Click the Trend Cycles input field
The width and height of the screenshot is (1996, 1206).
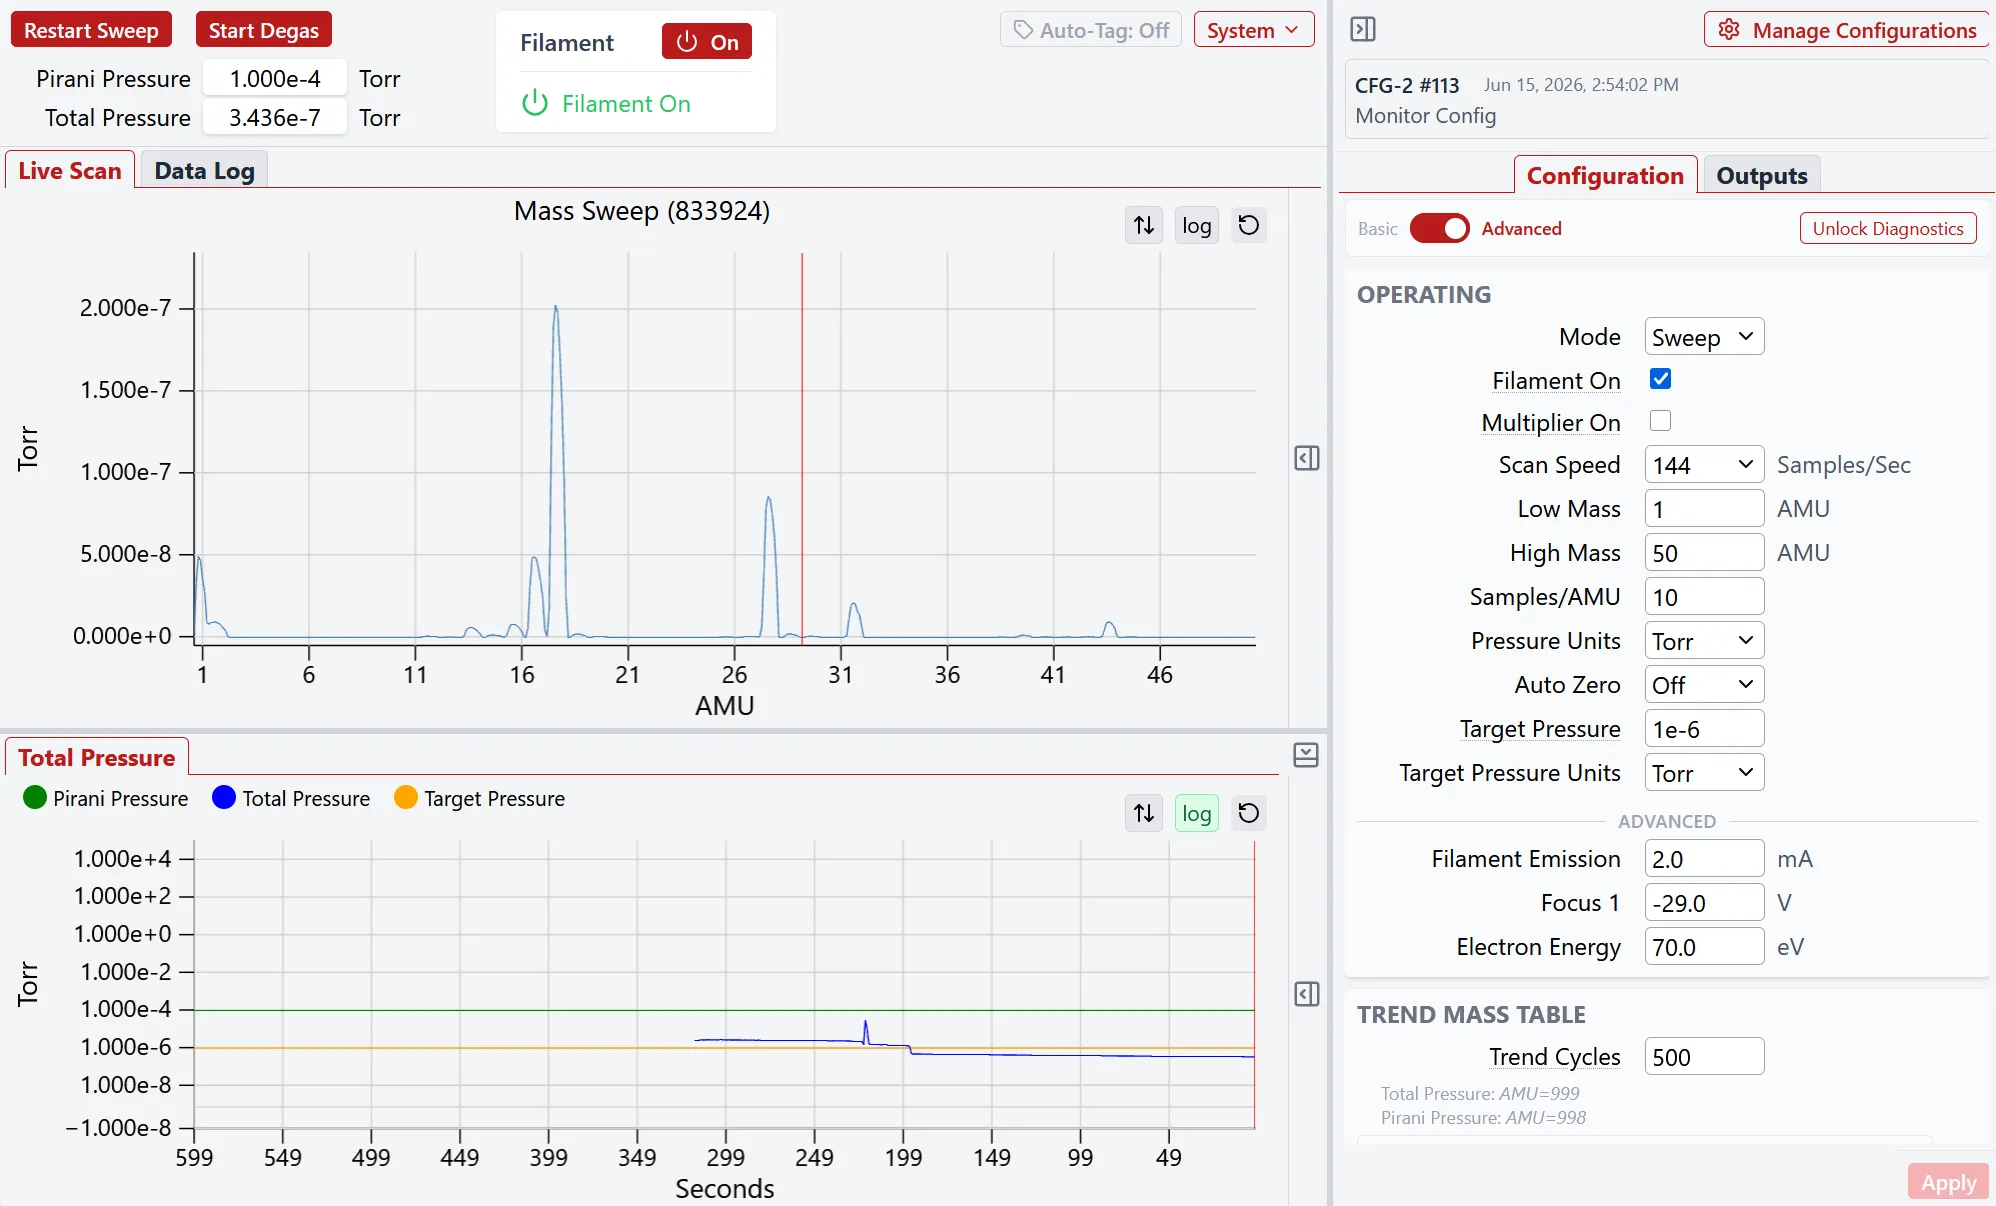tap(1704, 1057)
